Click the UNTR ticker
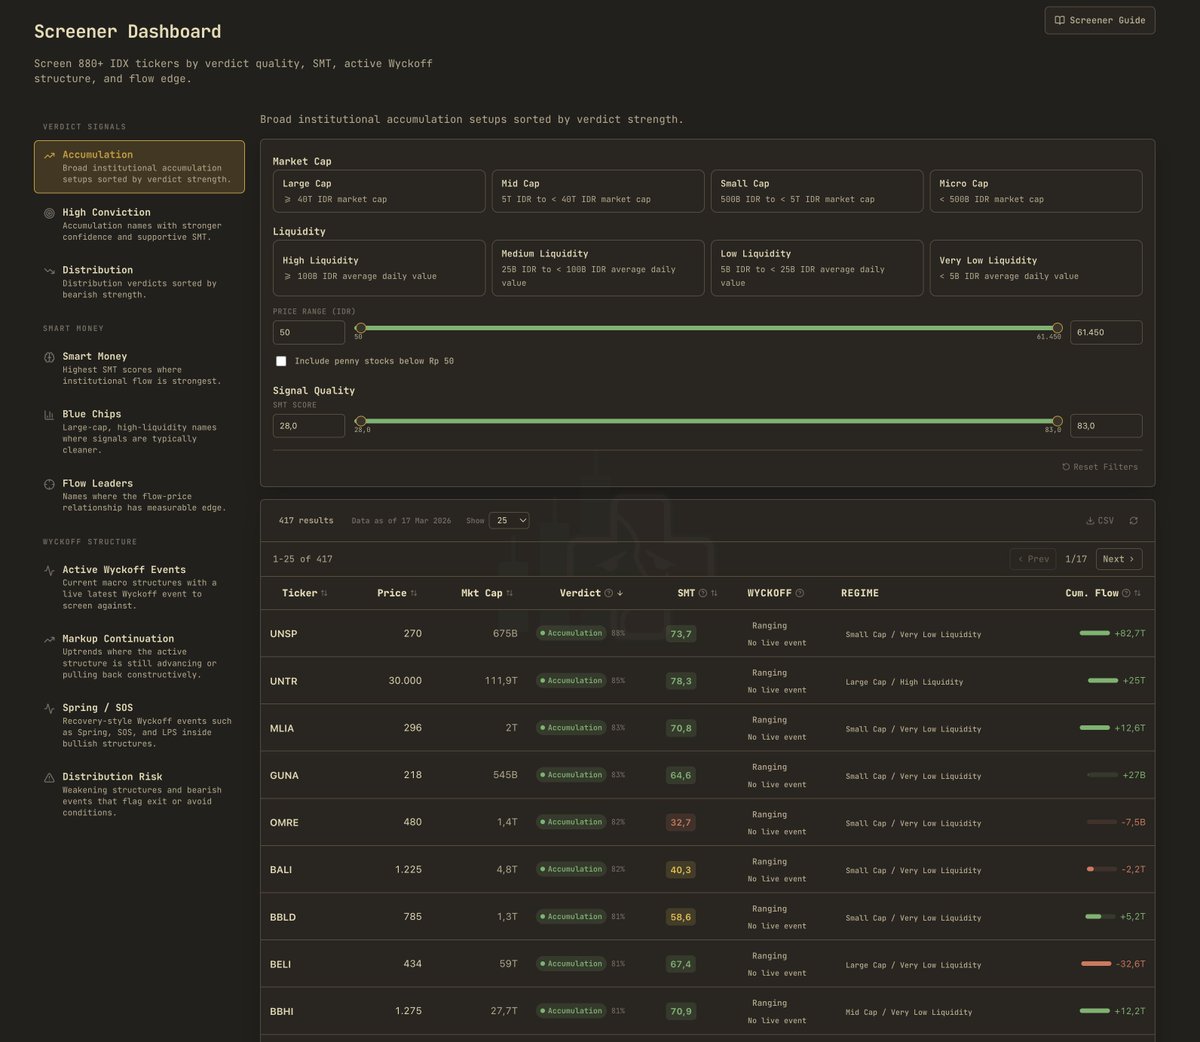The height and width of the screenshot is (1042, 1200). pyautogui.click(x=283, y=681)
